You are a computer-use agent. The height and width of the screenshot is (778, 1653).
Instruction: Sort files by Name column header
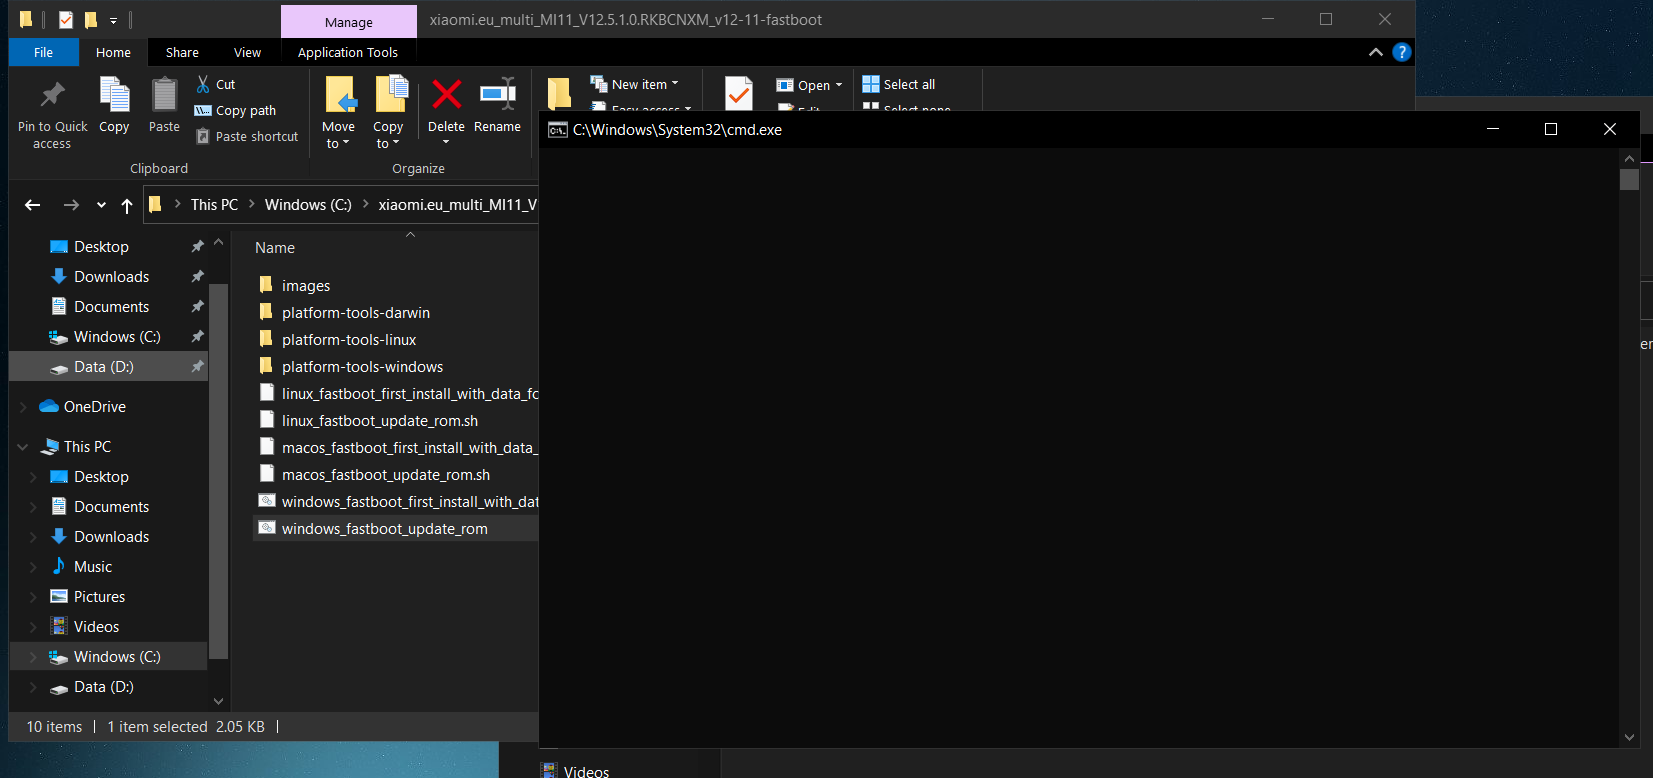(x=275, y=248)
